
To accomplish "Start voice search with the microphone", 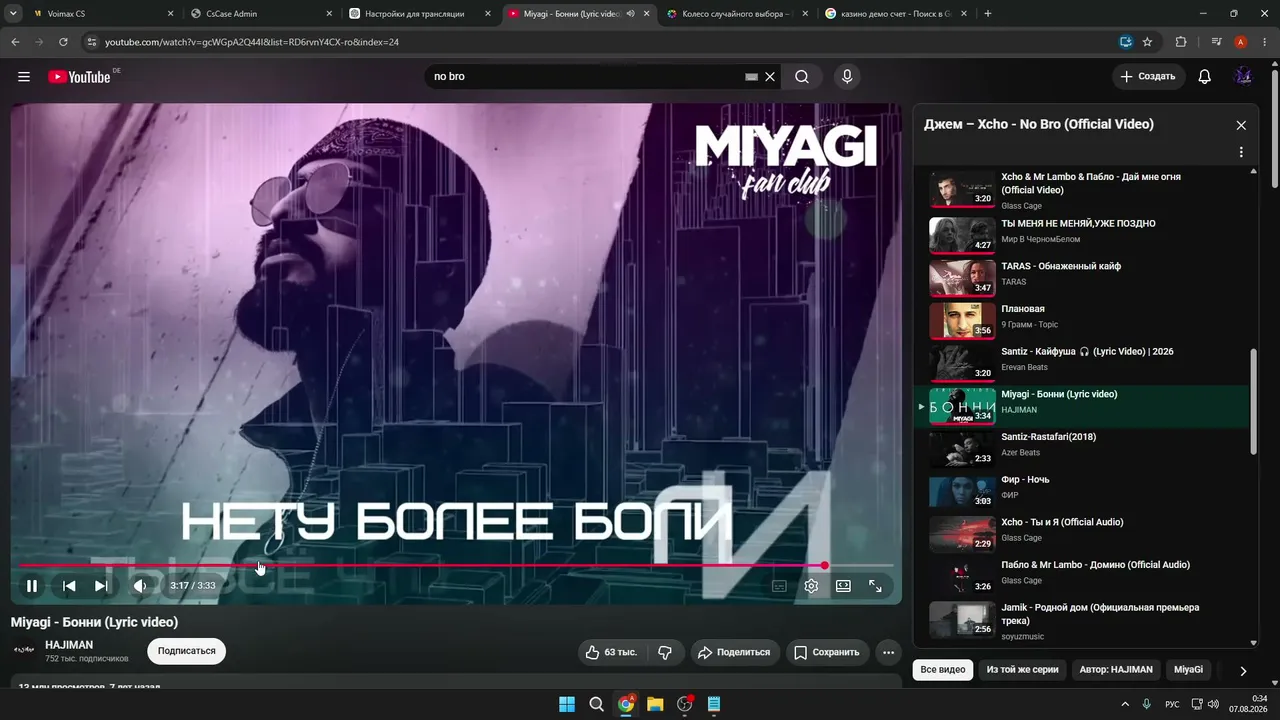I will [x=847, y=77].
